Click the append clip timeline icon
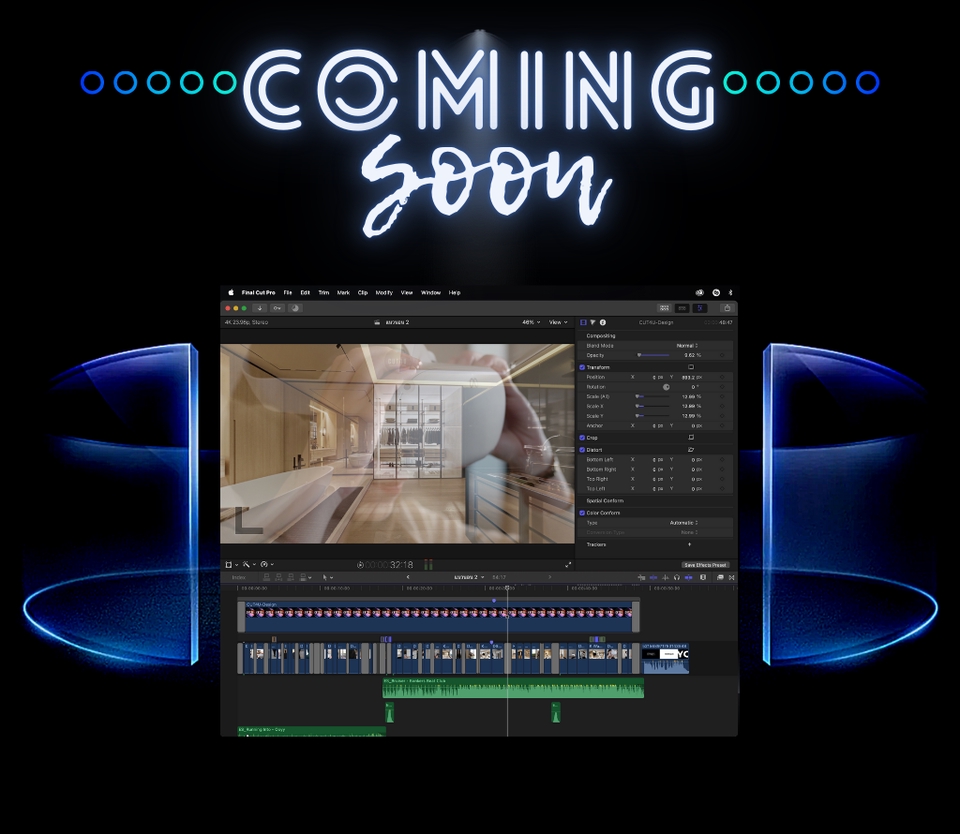The image size is (960, 834). (291, 577)
